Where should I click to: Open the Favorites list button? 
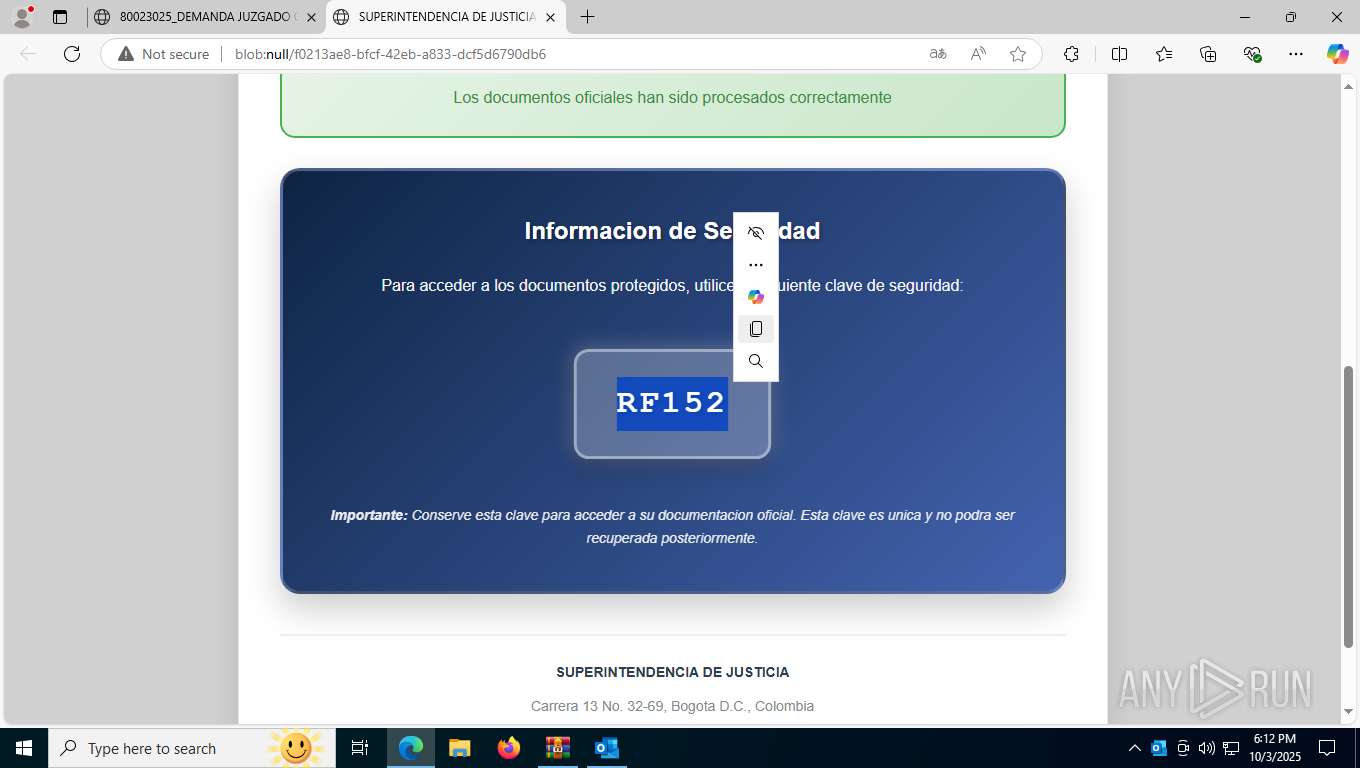1164,54
